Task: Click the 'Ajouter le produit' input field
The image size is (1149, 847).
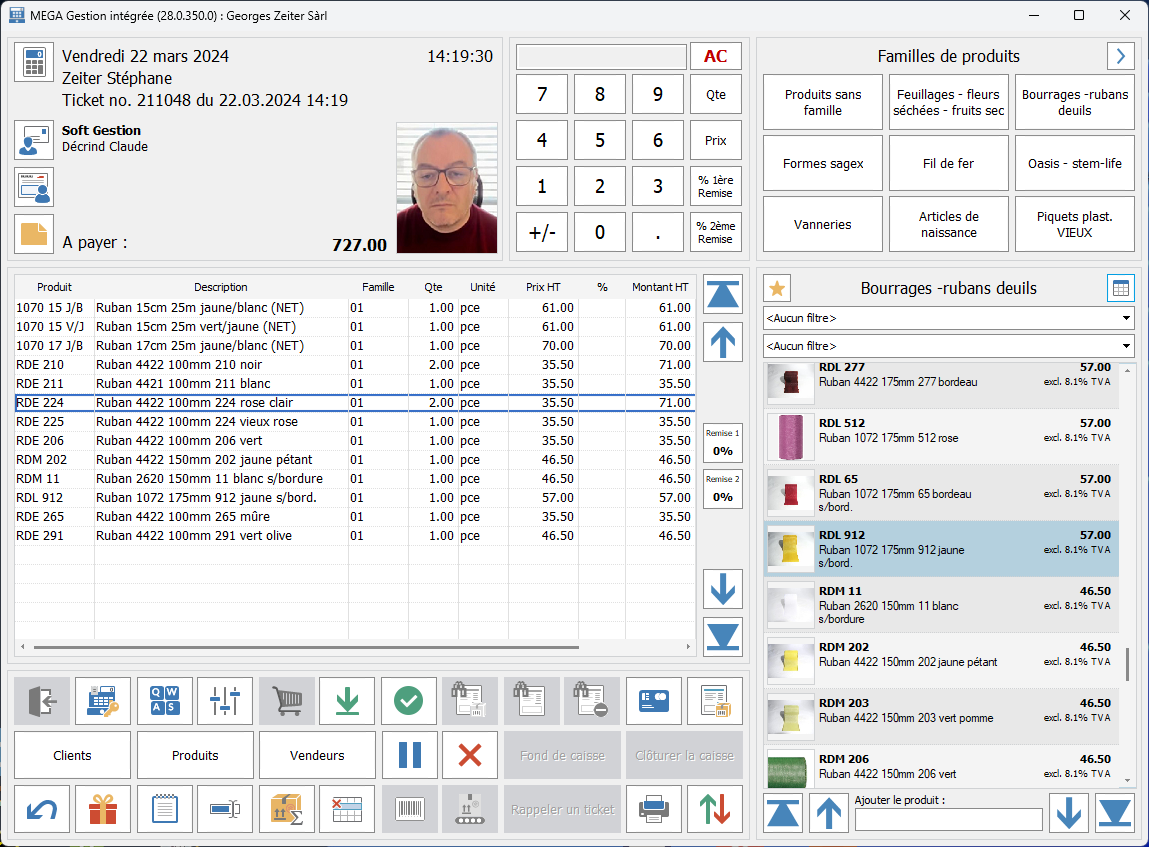Action: (948, 819)
